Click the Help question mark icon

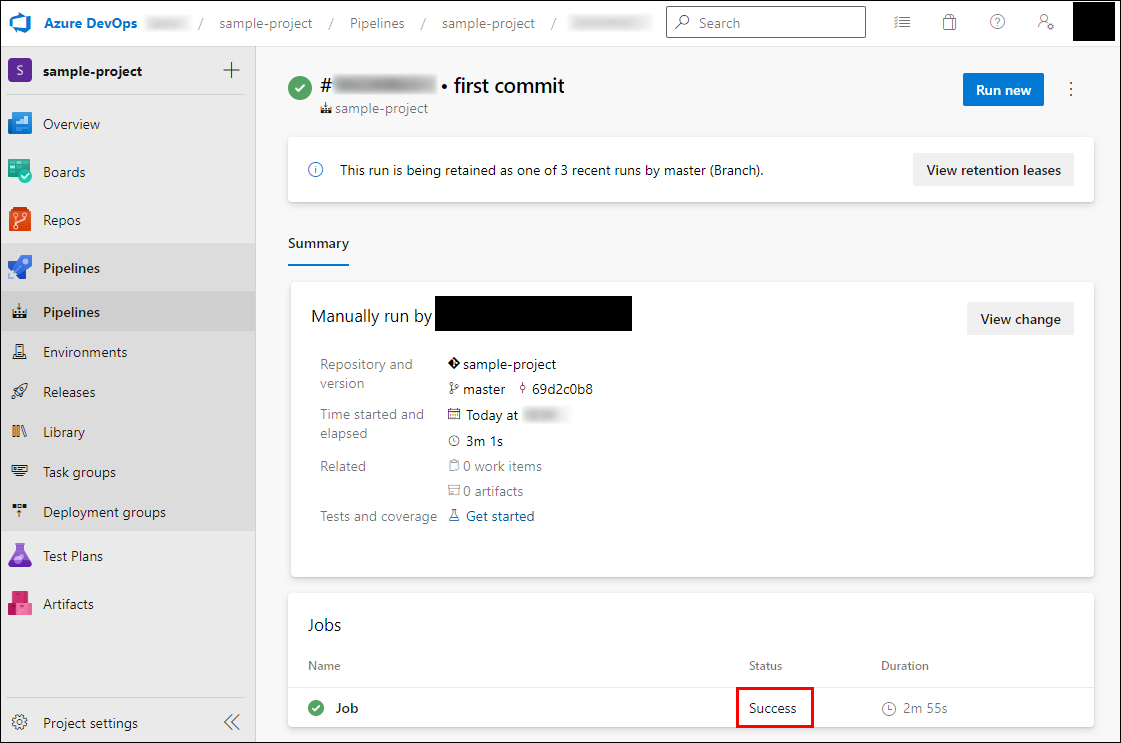coord(997,22)
